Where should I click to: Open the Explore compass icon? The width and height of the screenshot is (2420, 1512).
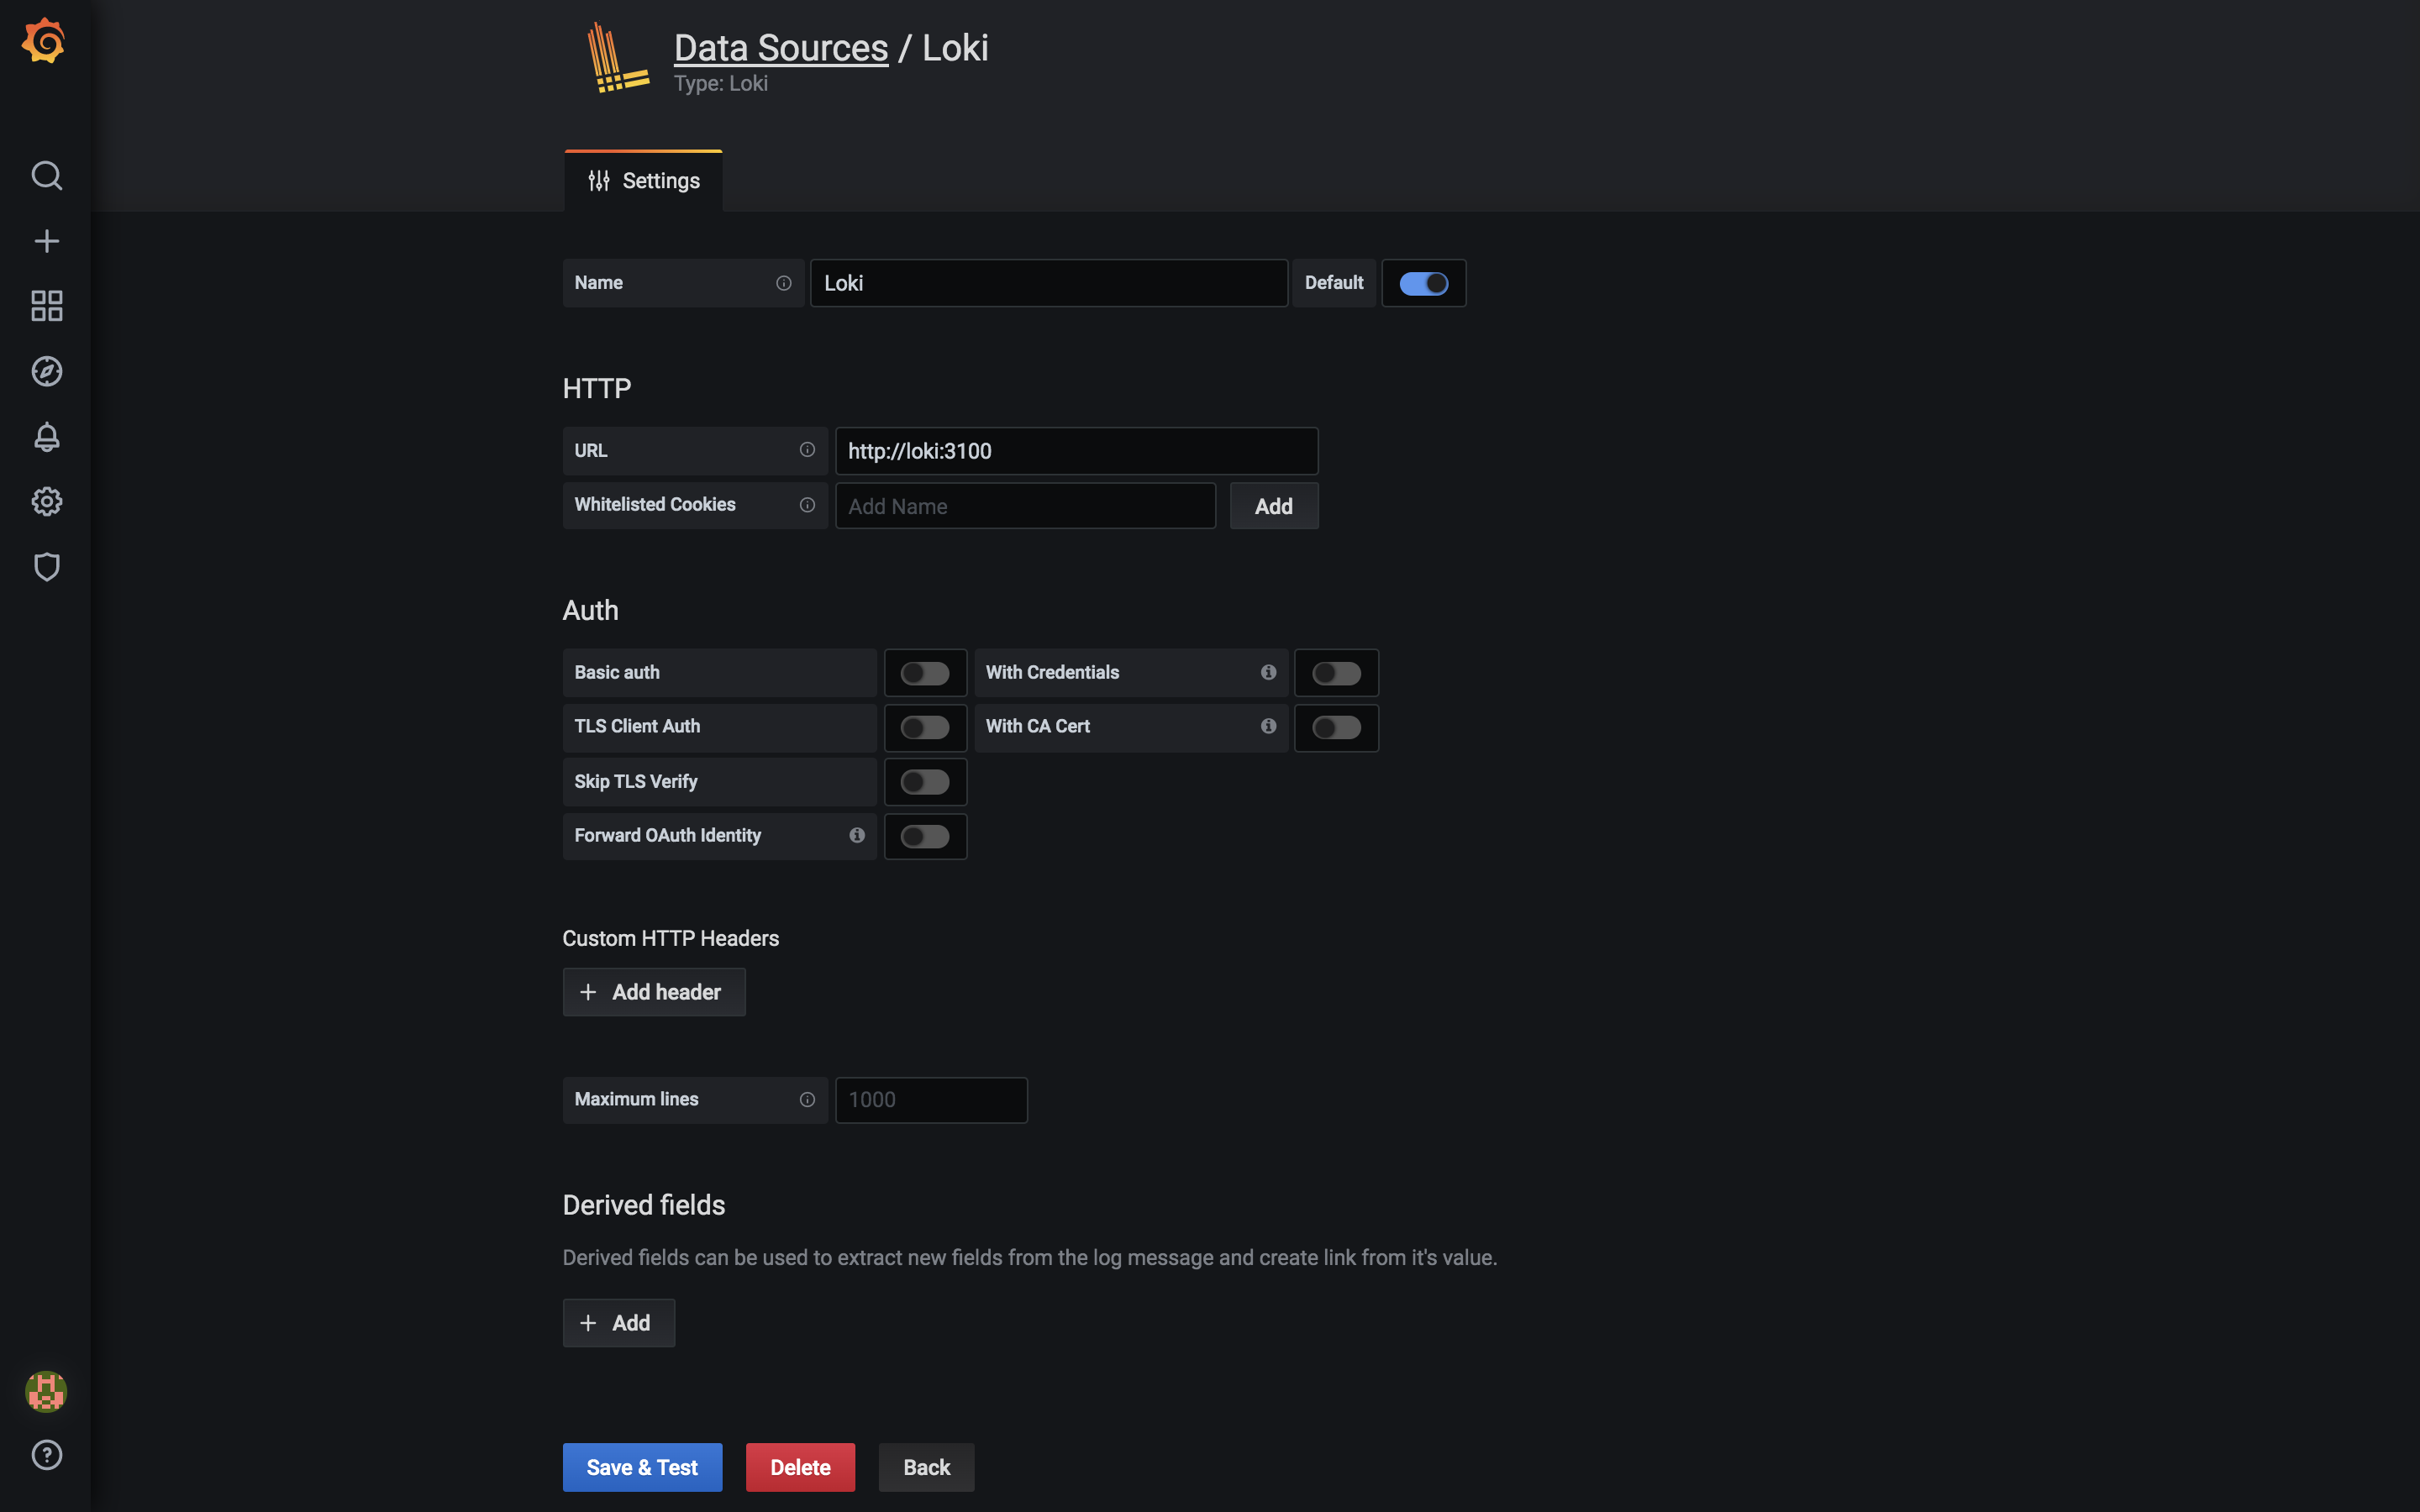point(46,371)
